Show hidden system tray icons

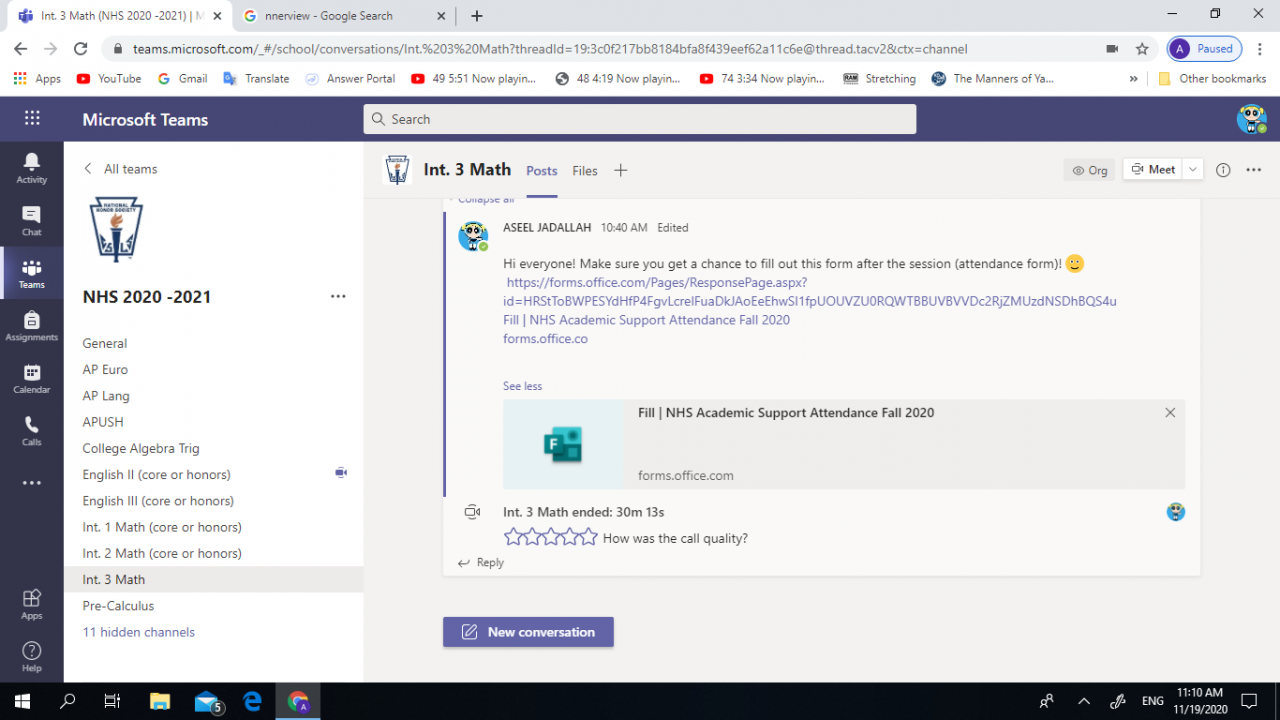tap(1083, 701)
